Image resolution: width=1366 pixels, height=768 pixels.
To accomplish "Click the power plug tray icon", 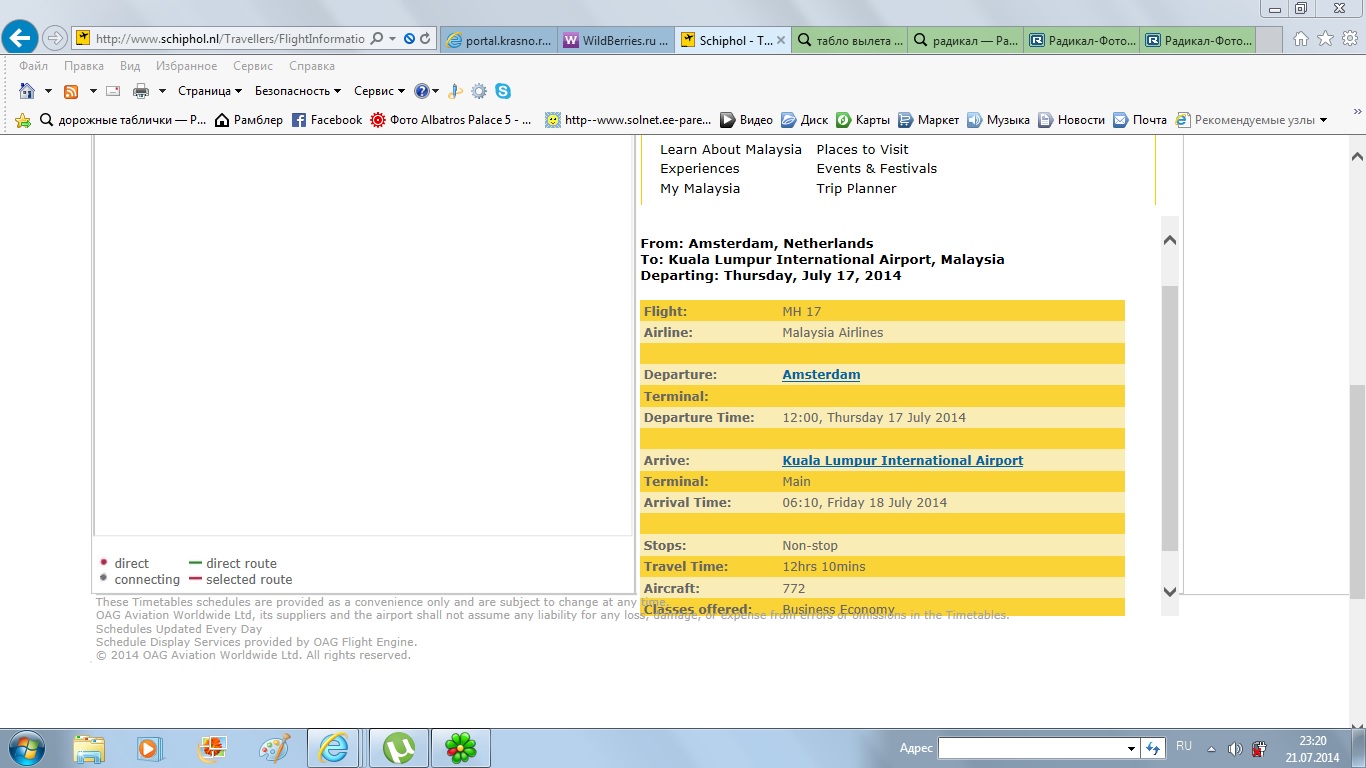I will click(1259, 748).
